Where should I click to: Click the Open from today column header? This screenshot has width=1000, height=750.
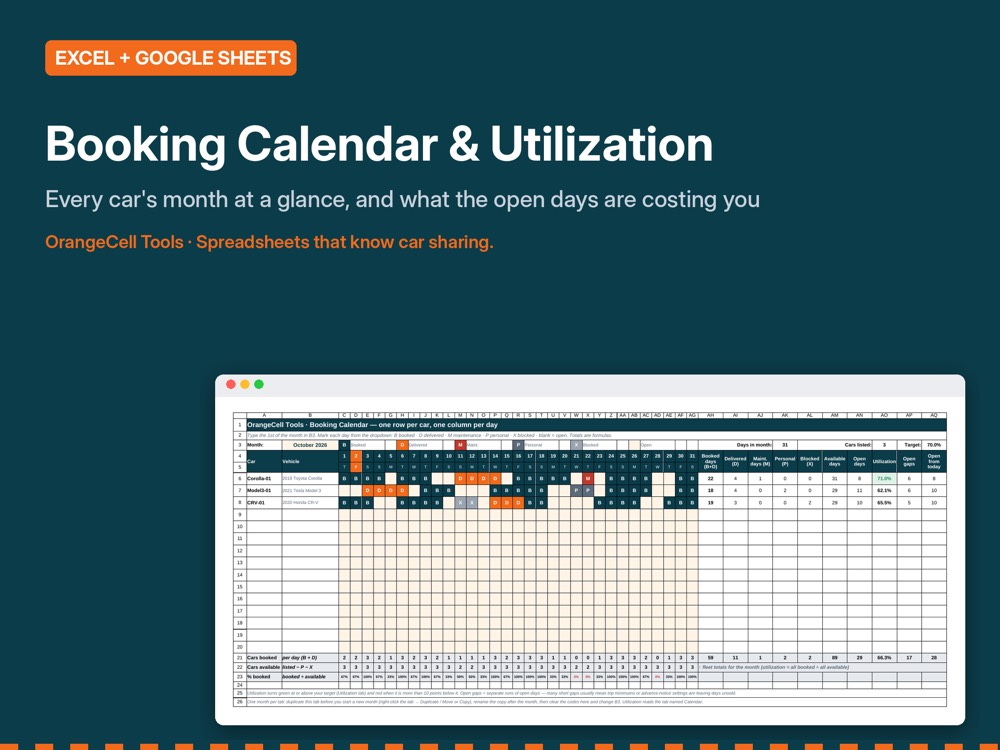[934, 461]
